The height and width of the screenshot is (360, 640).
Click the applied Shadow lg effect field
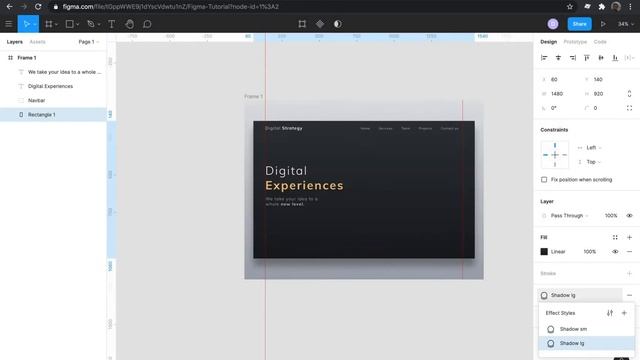pyautogui.click(x=580, y=295)
